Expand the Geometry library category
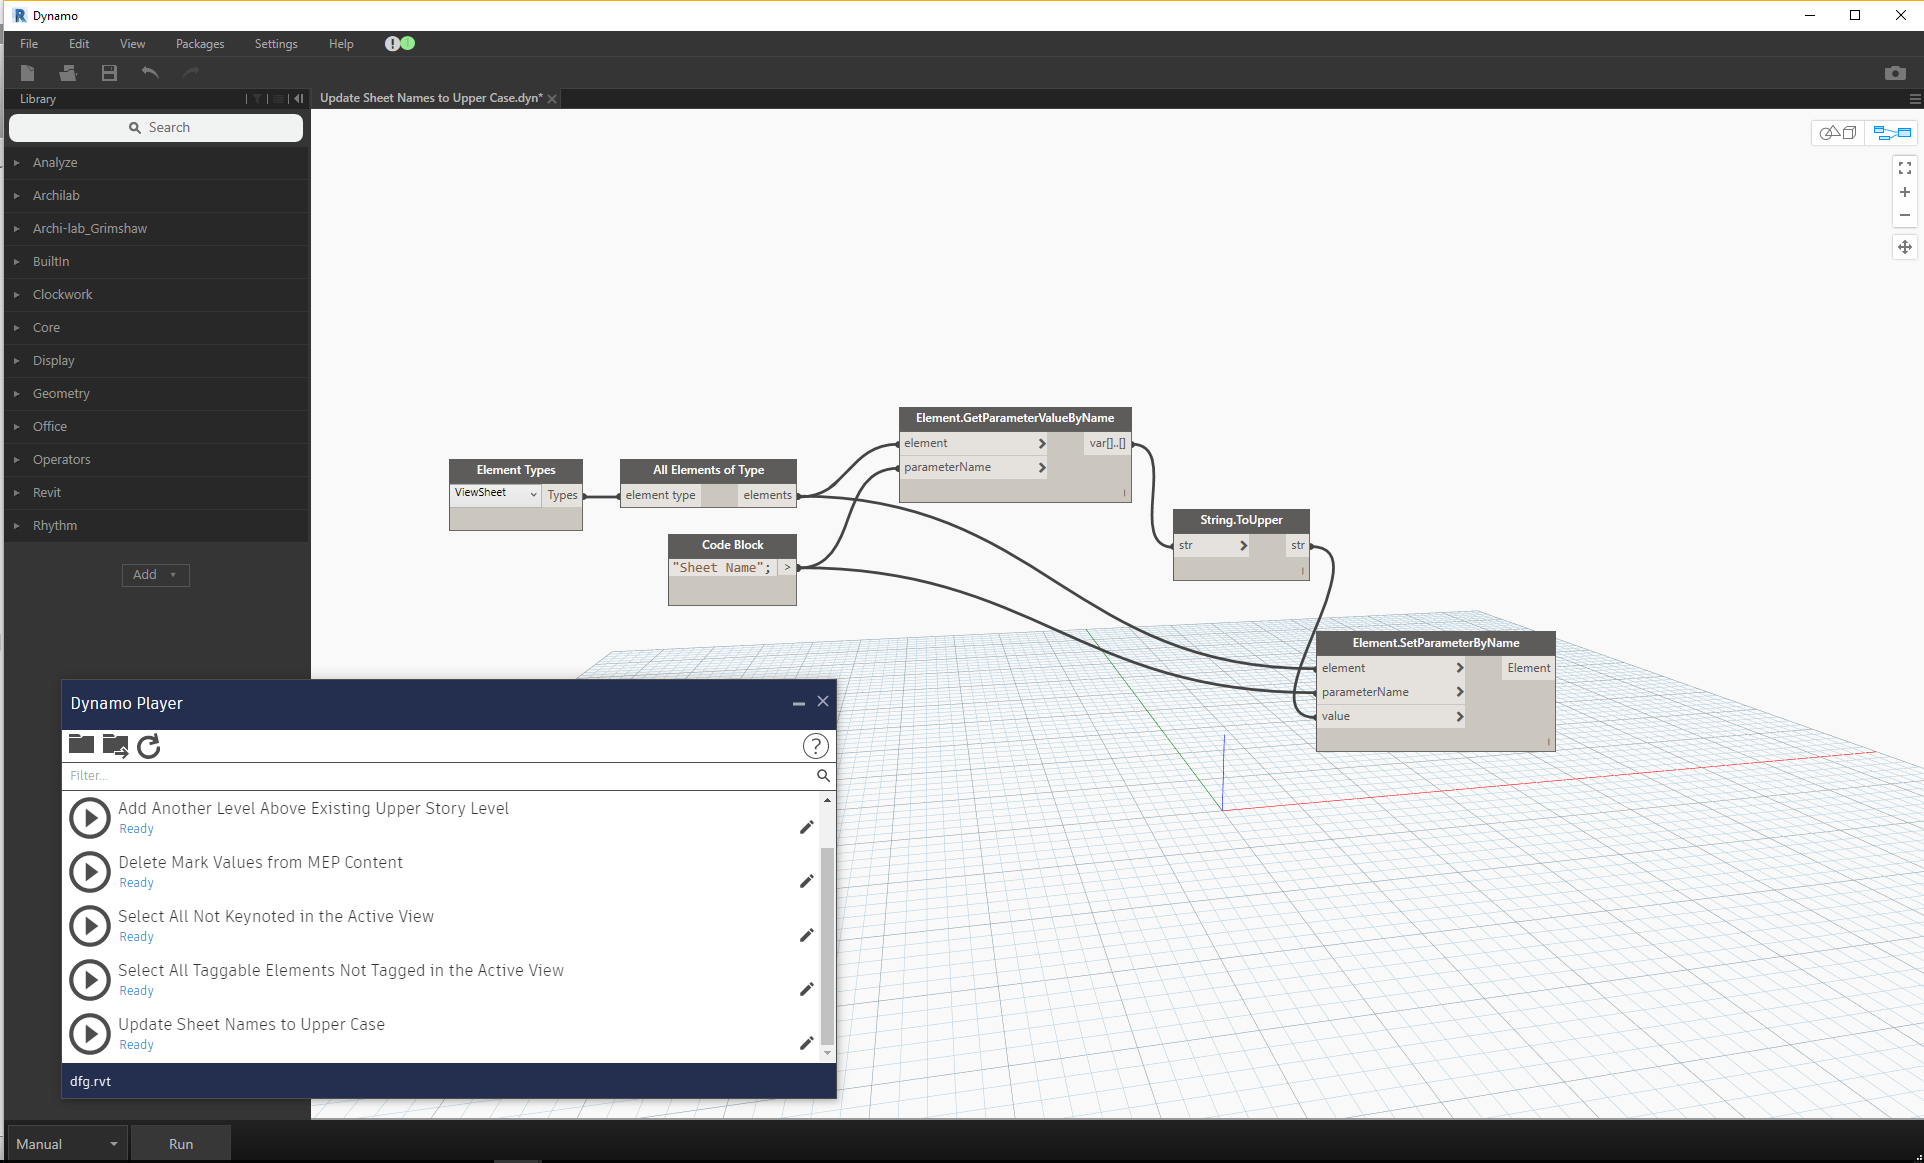The width and height of the screenshot is (1924, 1163). point(156,394)
